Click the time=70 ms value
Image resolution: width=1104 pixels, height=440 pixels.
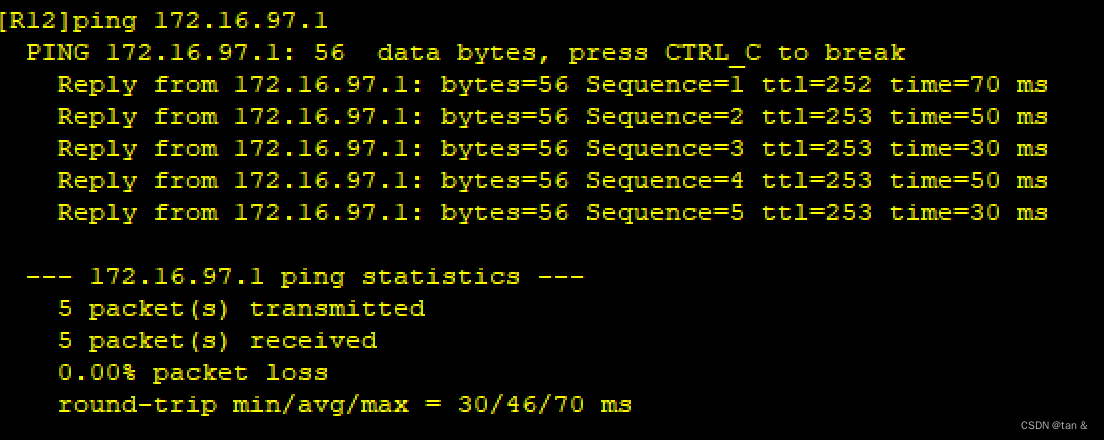pos(970,85)
